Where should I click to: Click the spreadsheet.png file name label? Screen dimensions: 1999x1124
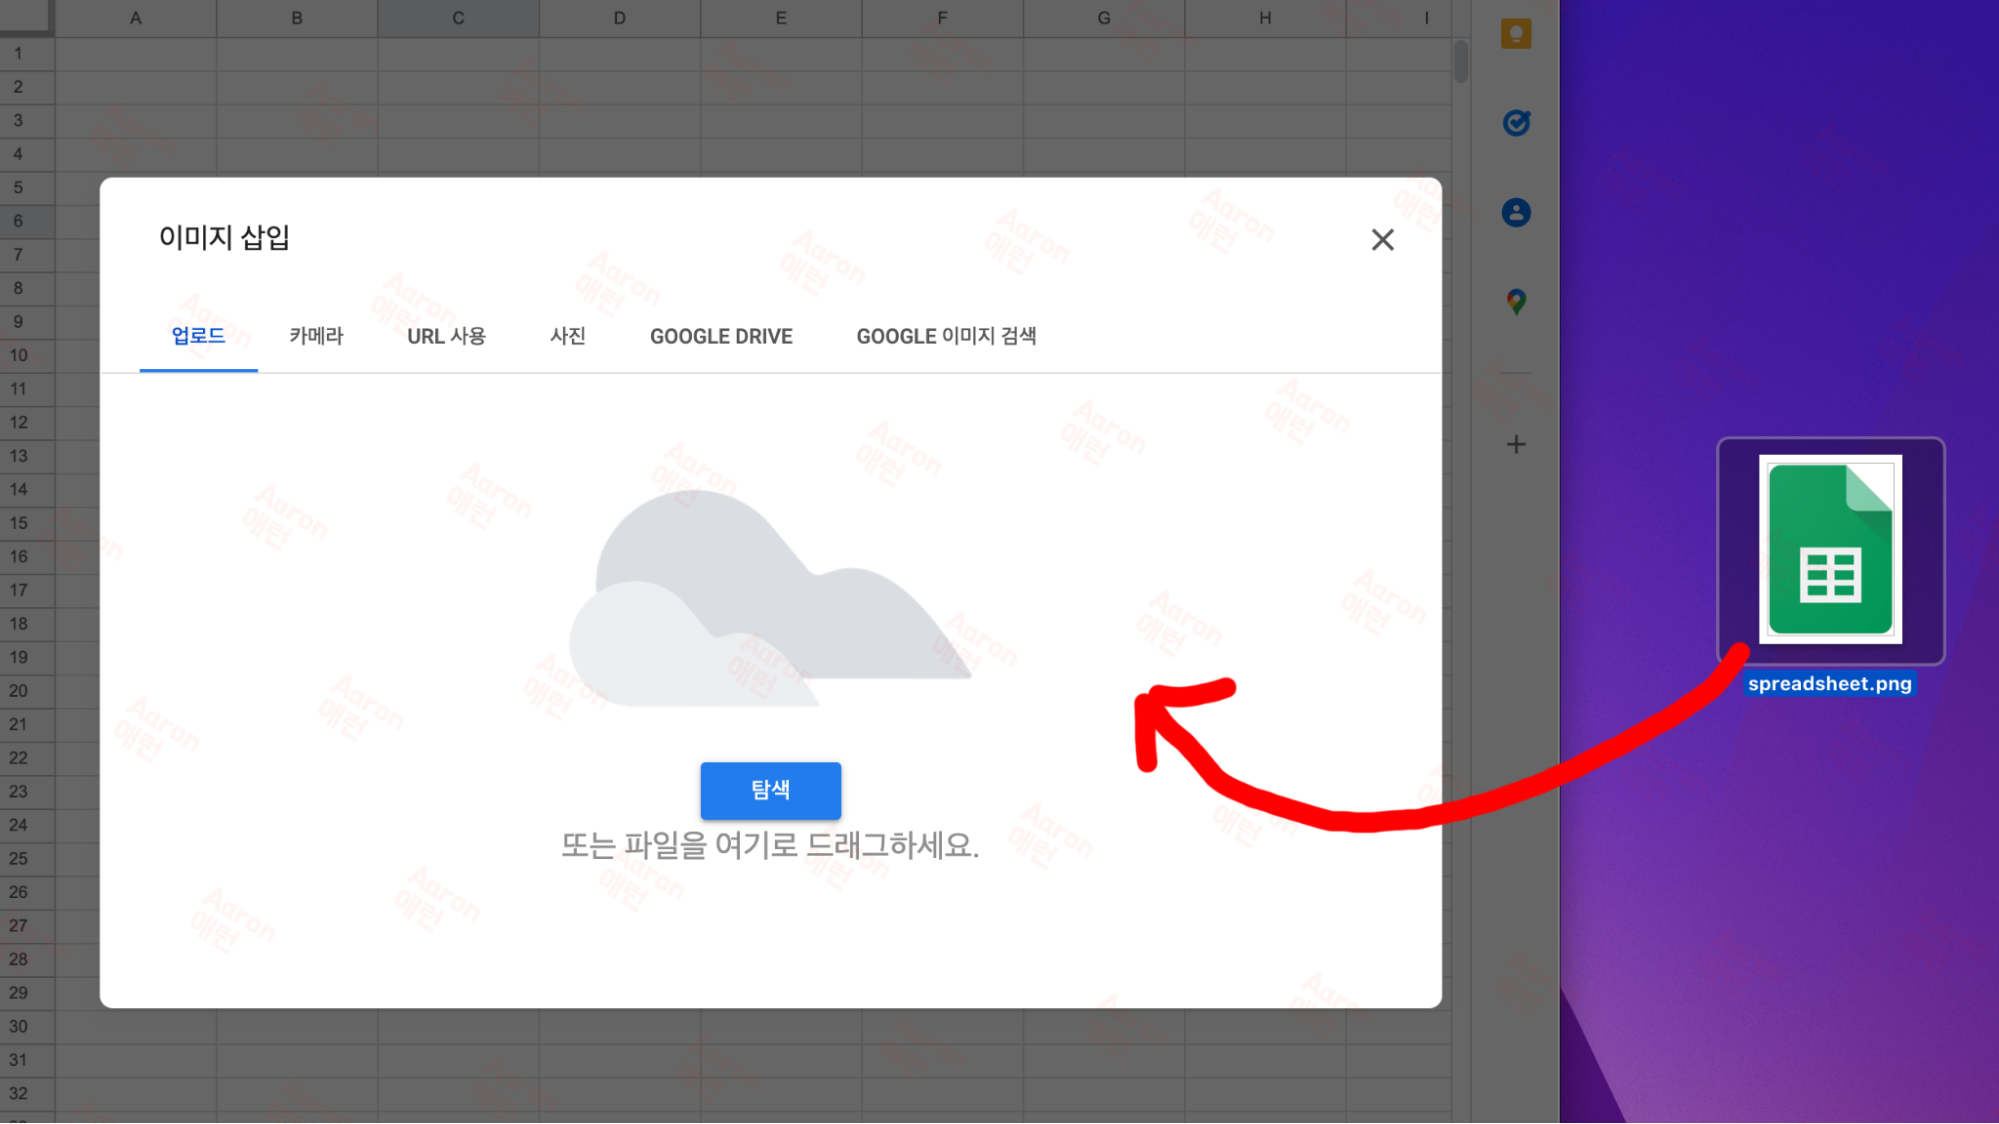click(1829, 684)
